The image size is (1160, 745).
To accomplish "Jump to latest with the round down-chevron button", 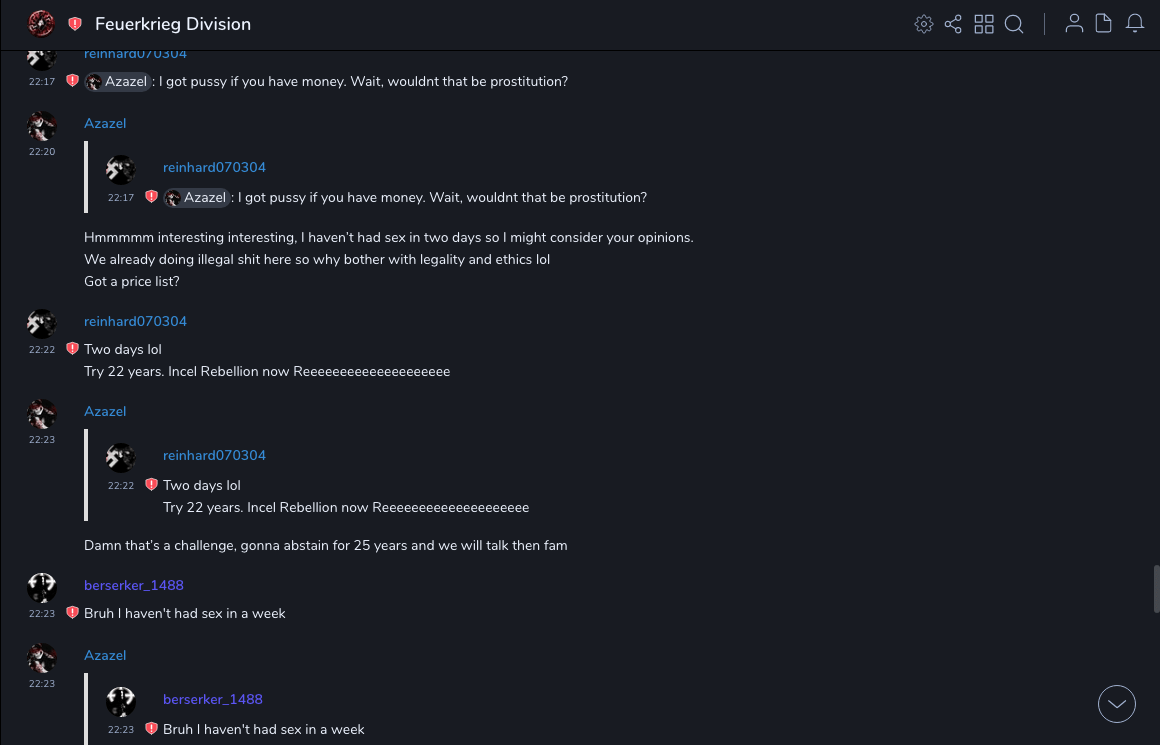I will (1117, 704).
